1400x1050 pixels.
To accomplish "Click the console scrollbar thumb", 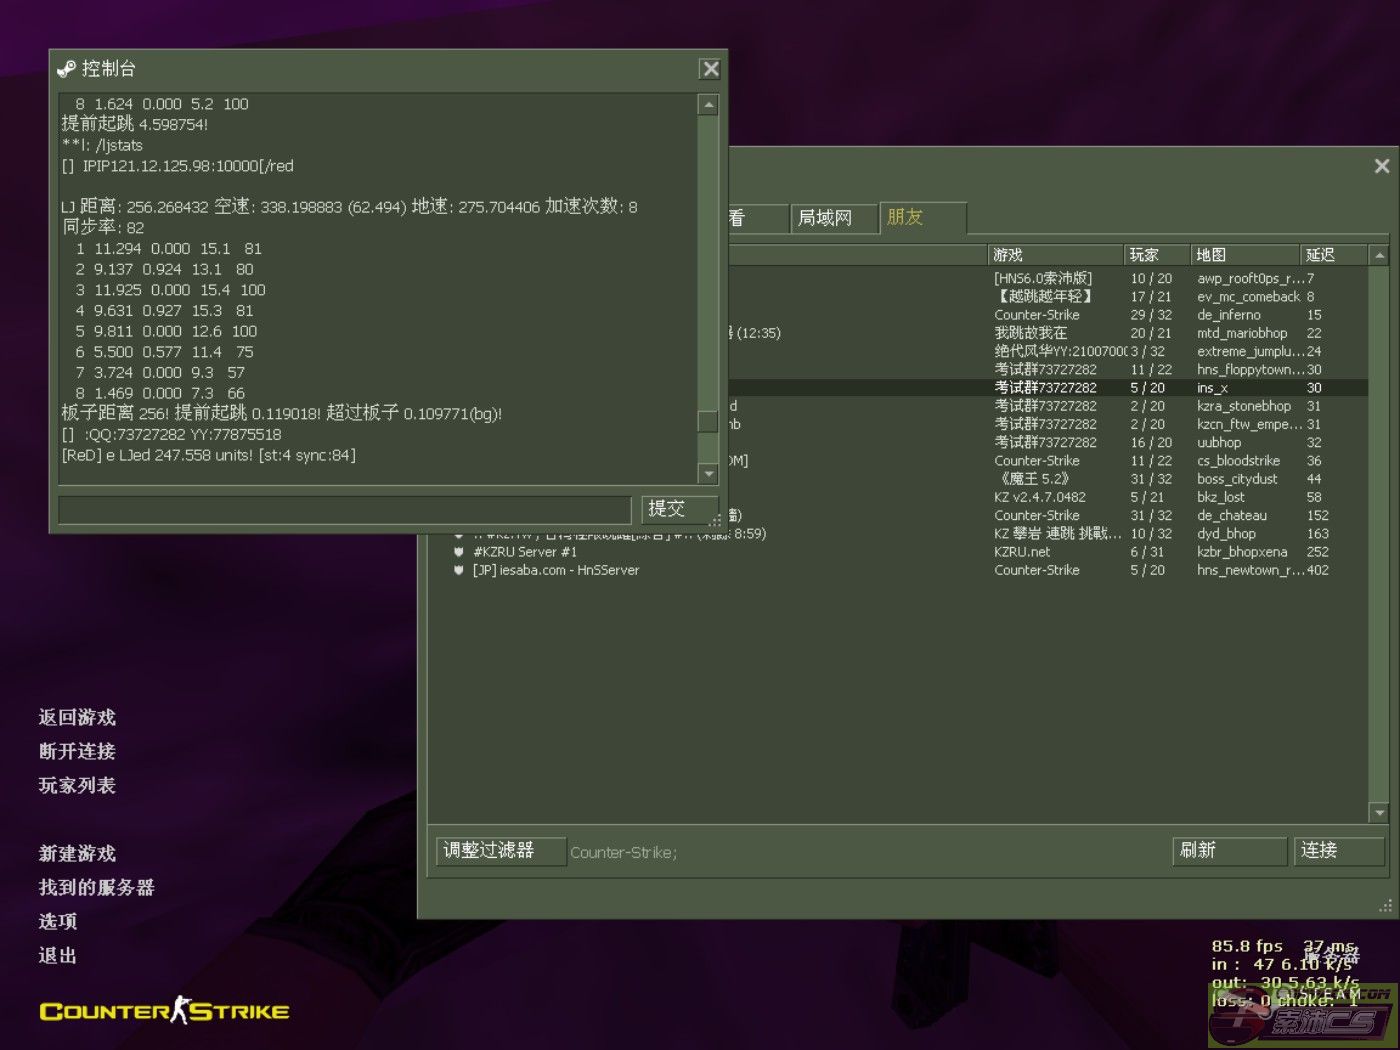I will pyautogui.click(x=708, y=421).
